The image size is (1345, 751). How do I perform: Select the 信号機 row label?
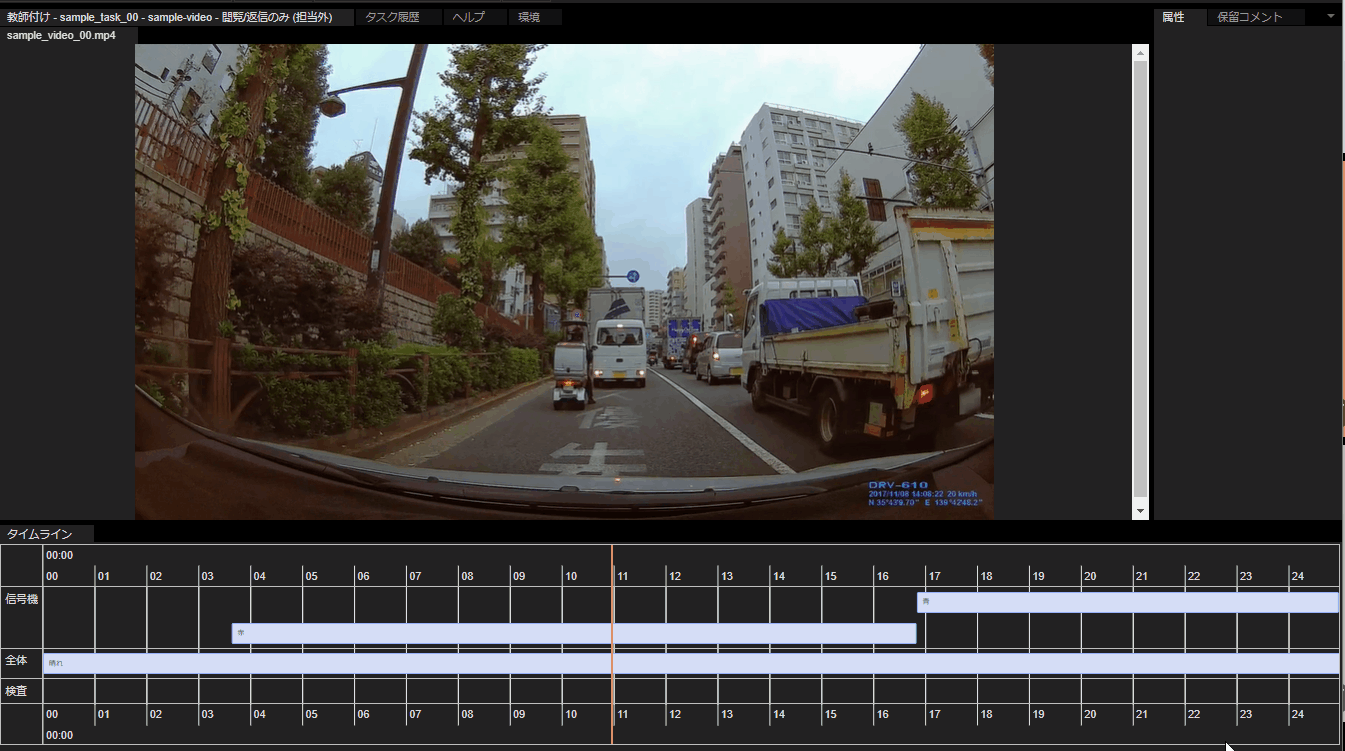coord(21,599)
